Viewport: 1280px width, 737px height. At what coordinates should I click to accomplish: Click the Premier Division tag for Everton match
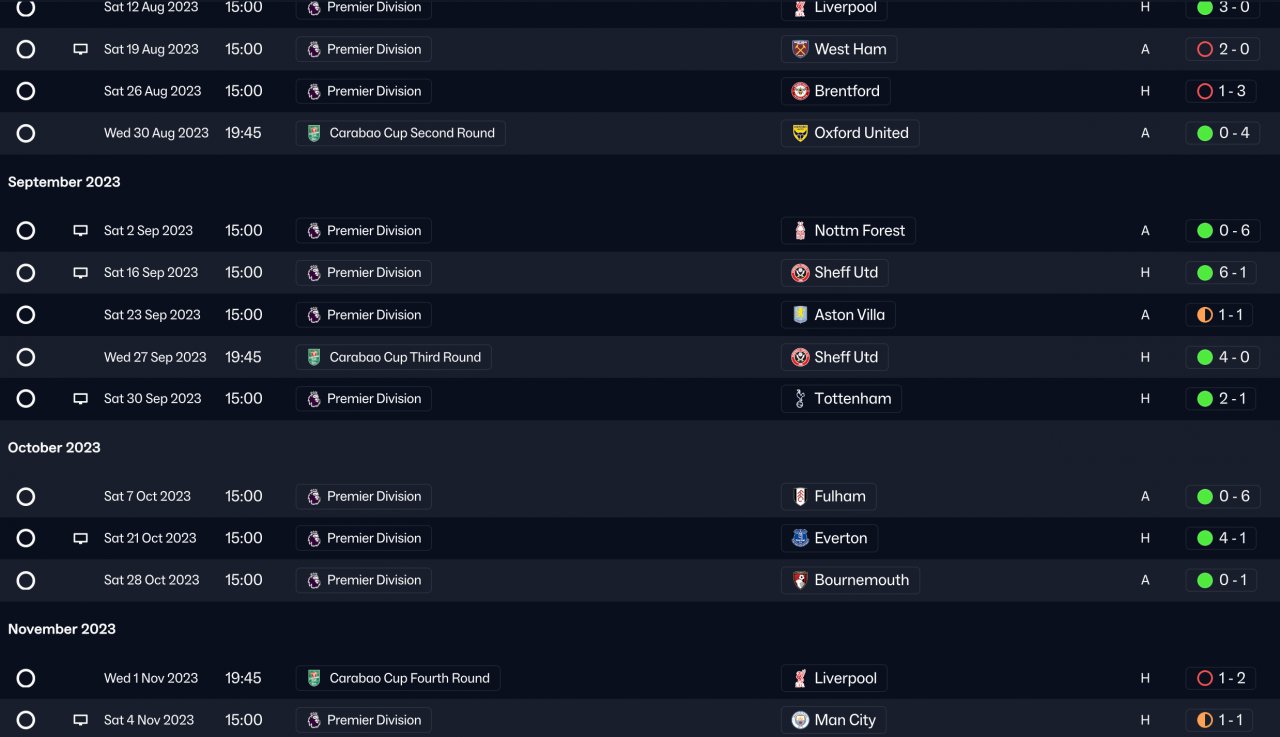(x=364, y=538)
